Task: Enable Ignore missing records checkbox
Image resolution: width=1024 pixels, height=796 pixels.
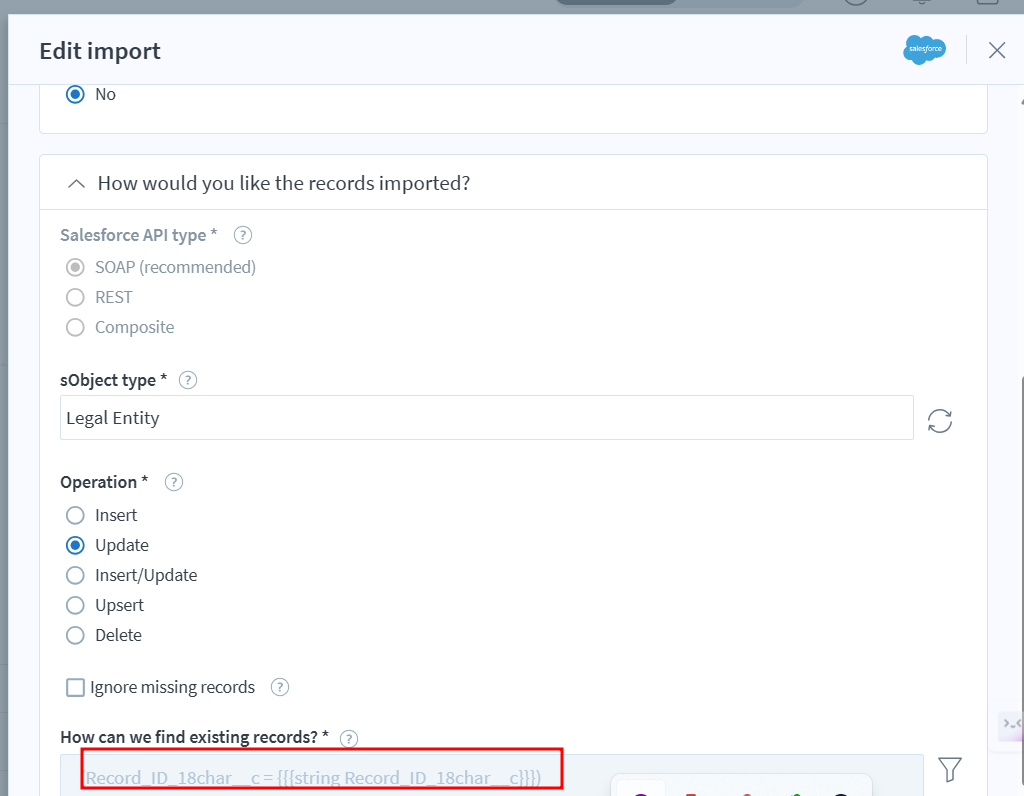Action: [75, 688]
